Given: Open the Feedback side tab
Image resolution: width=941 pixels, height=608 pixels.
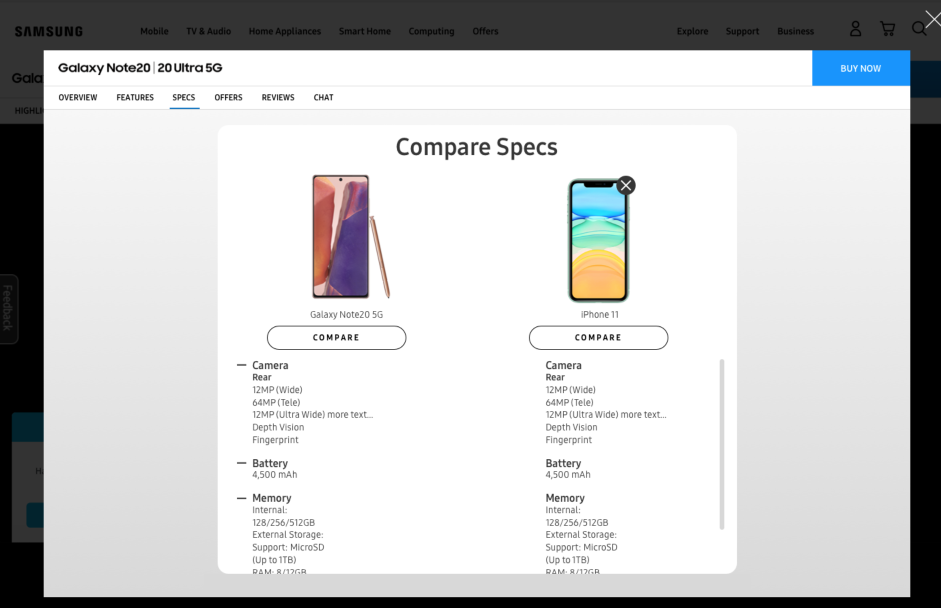Looking at the screenshot, I should coord(8,309).
